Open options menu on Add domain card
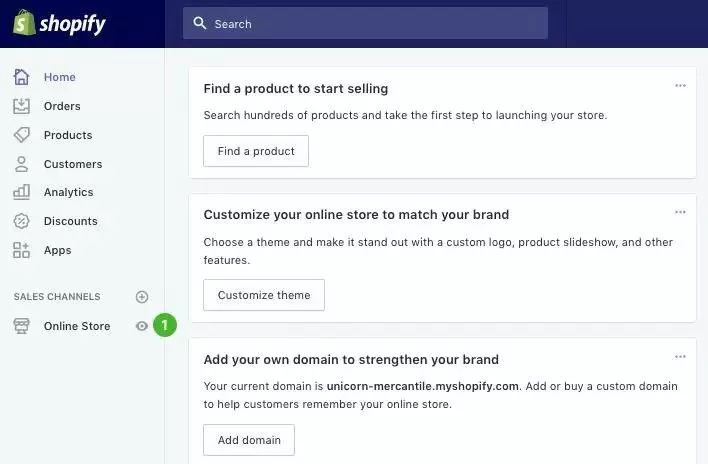 click(x=680, y=357)
